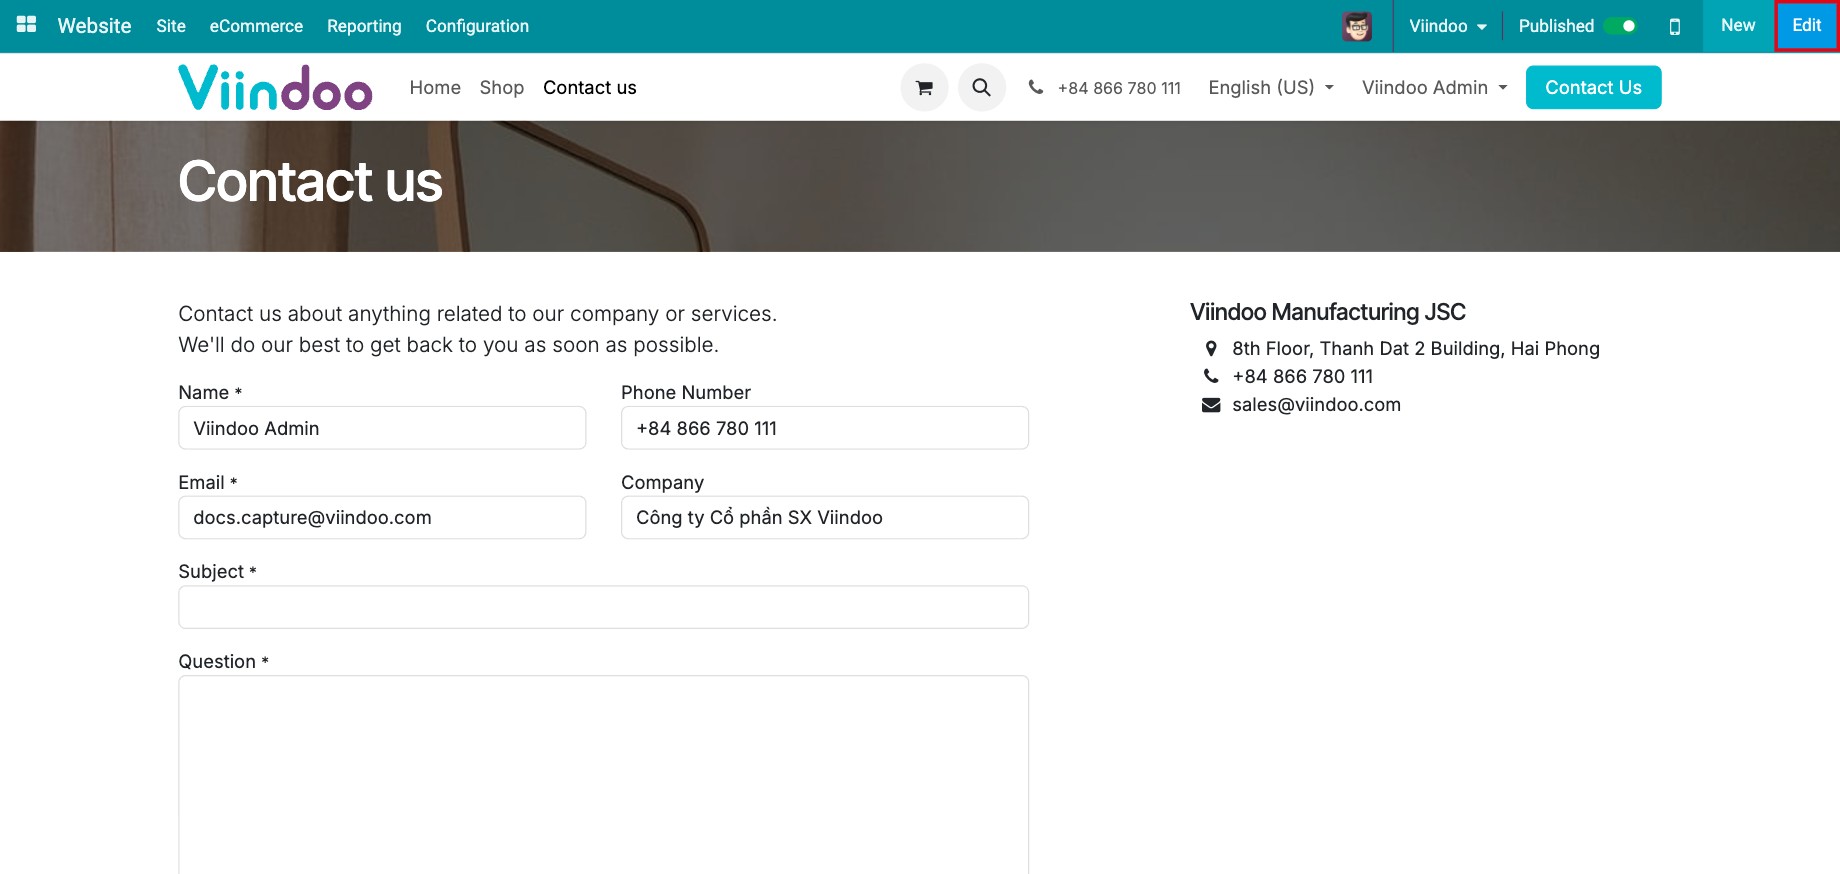Click the envelope icon beside sales email
The image size is (1840, 874).
[x=1211, y=405]
